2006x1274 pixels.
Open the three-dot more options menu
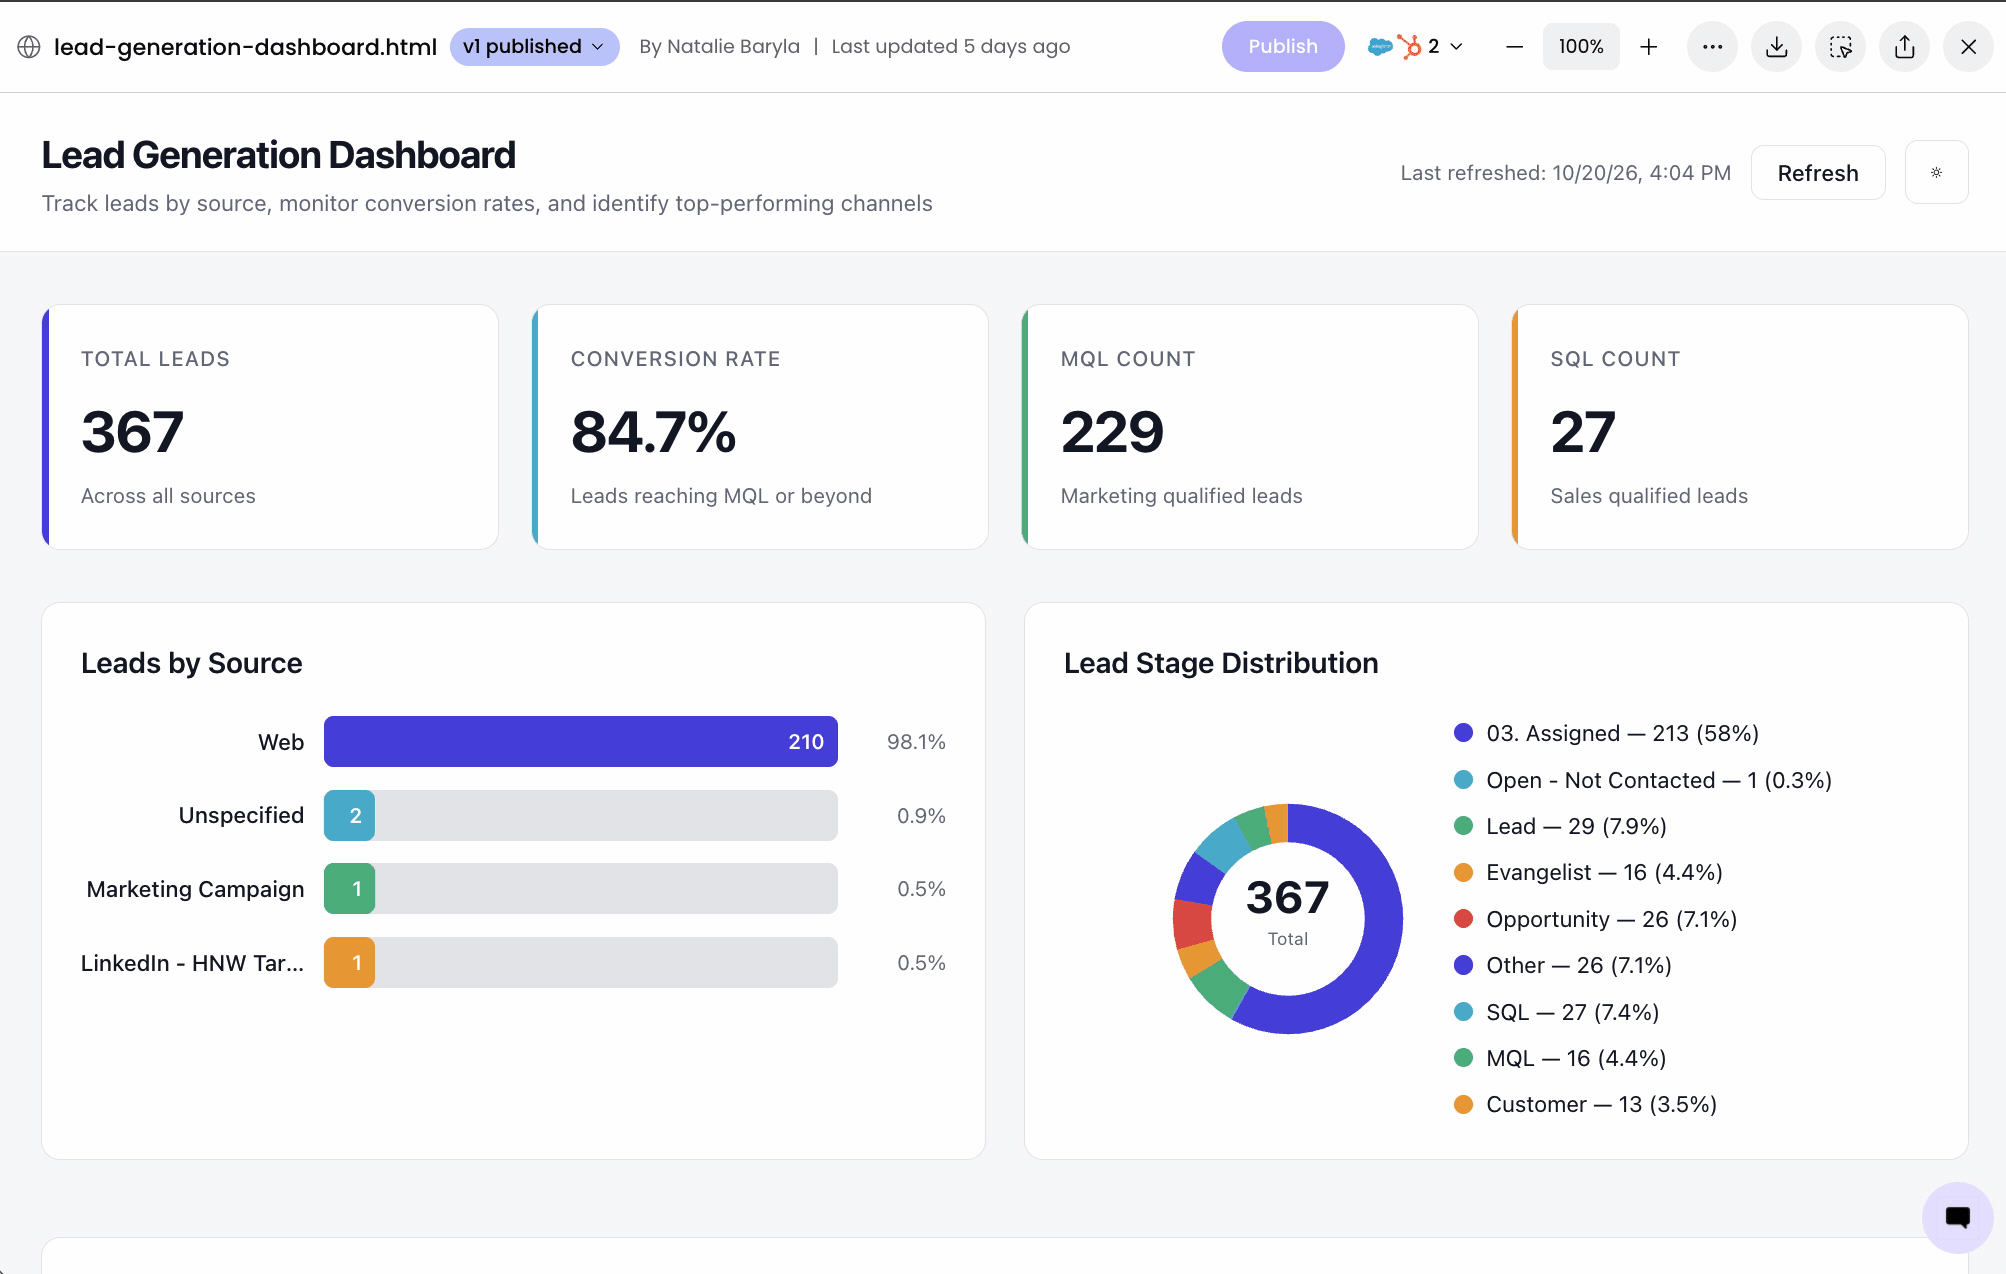[1712, 47]
